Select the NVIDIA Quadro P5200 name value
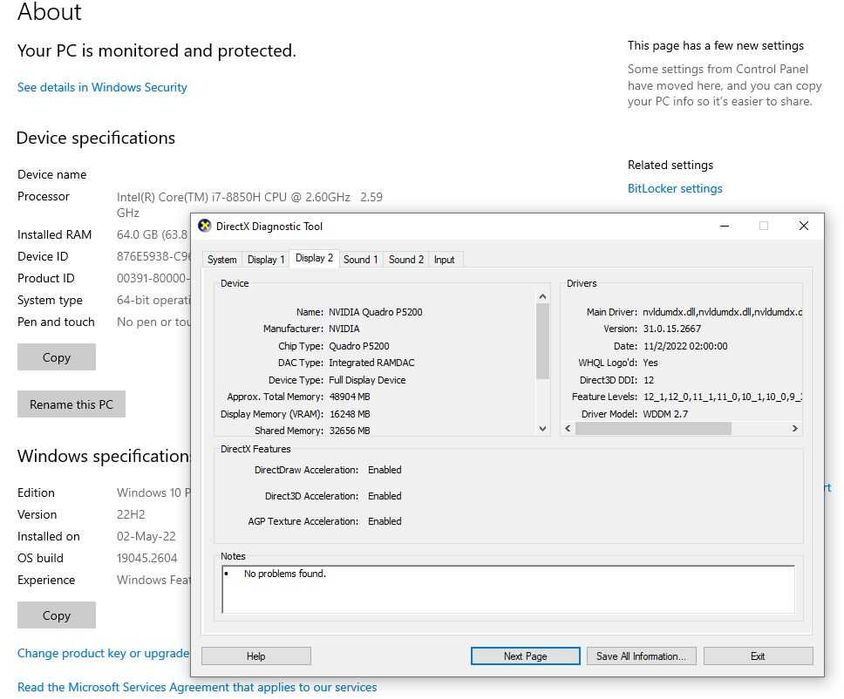The width and height of the screenshot is (844, 699). [375, 312]
